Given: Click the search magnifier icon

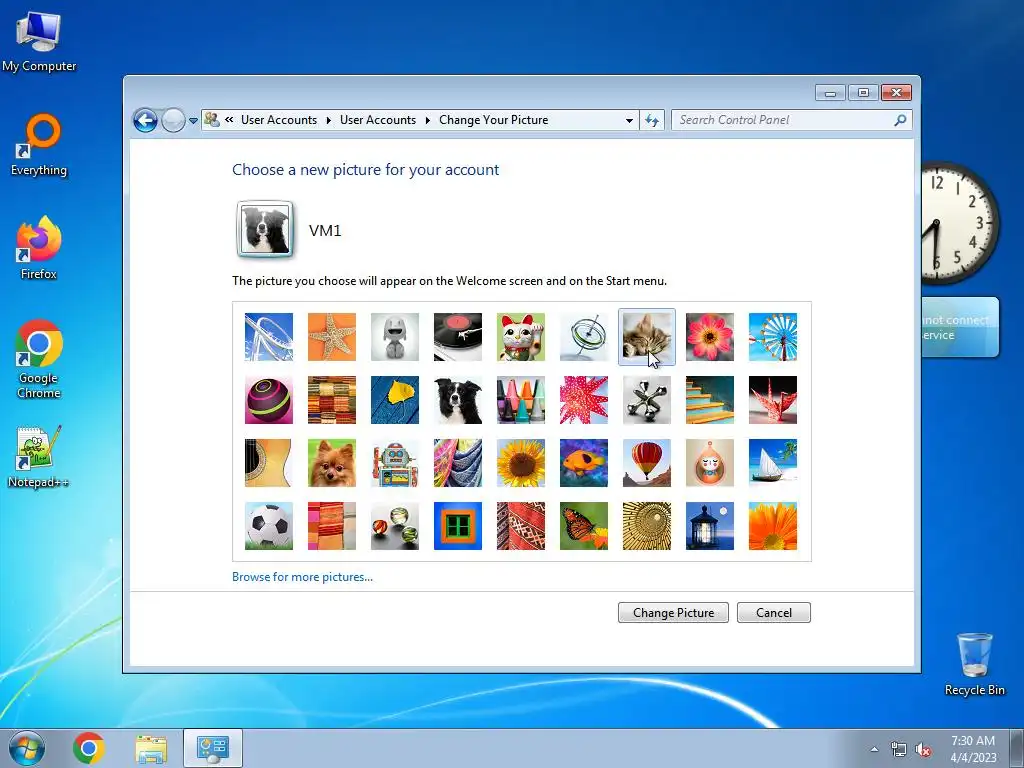Looking at the screenshot, I should (x=901, y=120).
